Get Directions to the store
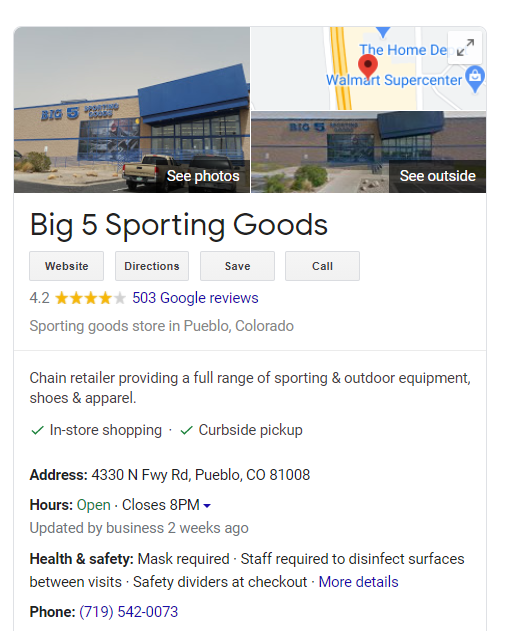 click(152, 266)
